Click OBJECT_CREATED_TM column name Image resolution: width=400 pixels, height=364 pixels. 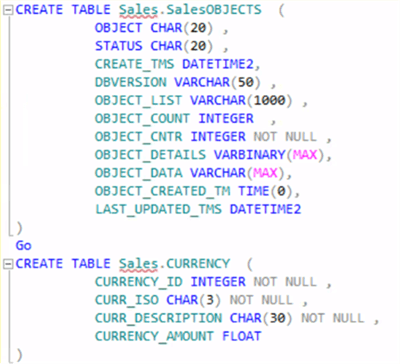[x=162, y=191]
